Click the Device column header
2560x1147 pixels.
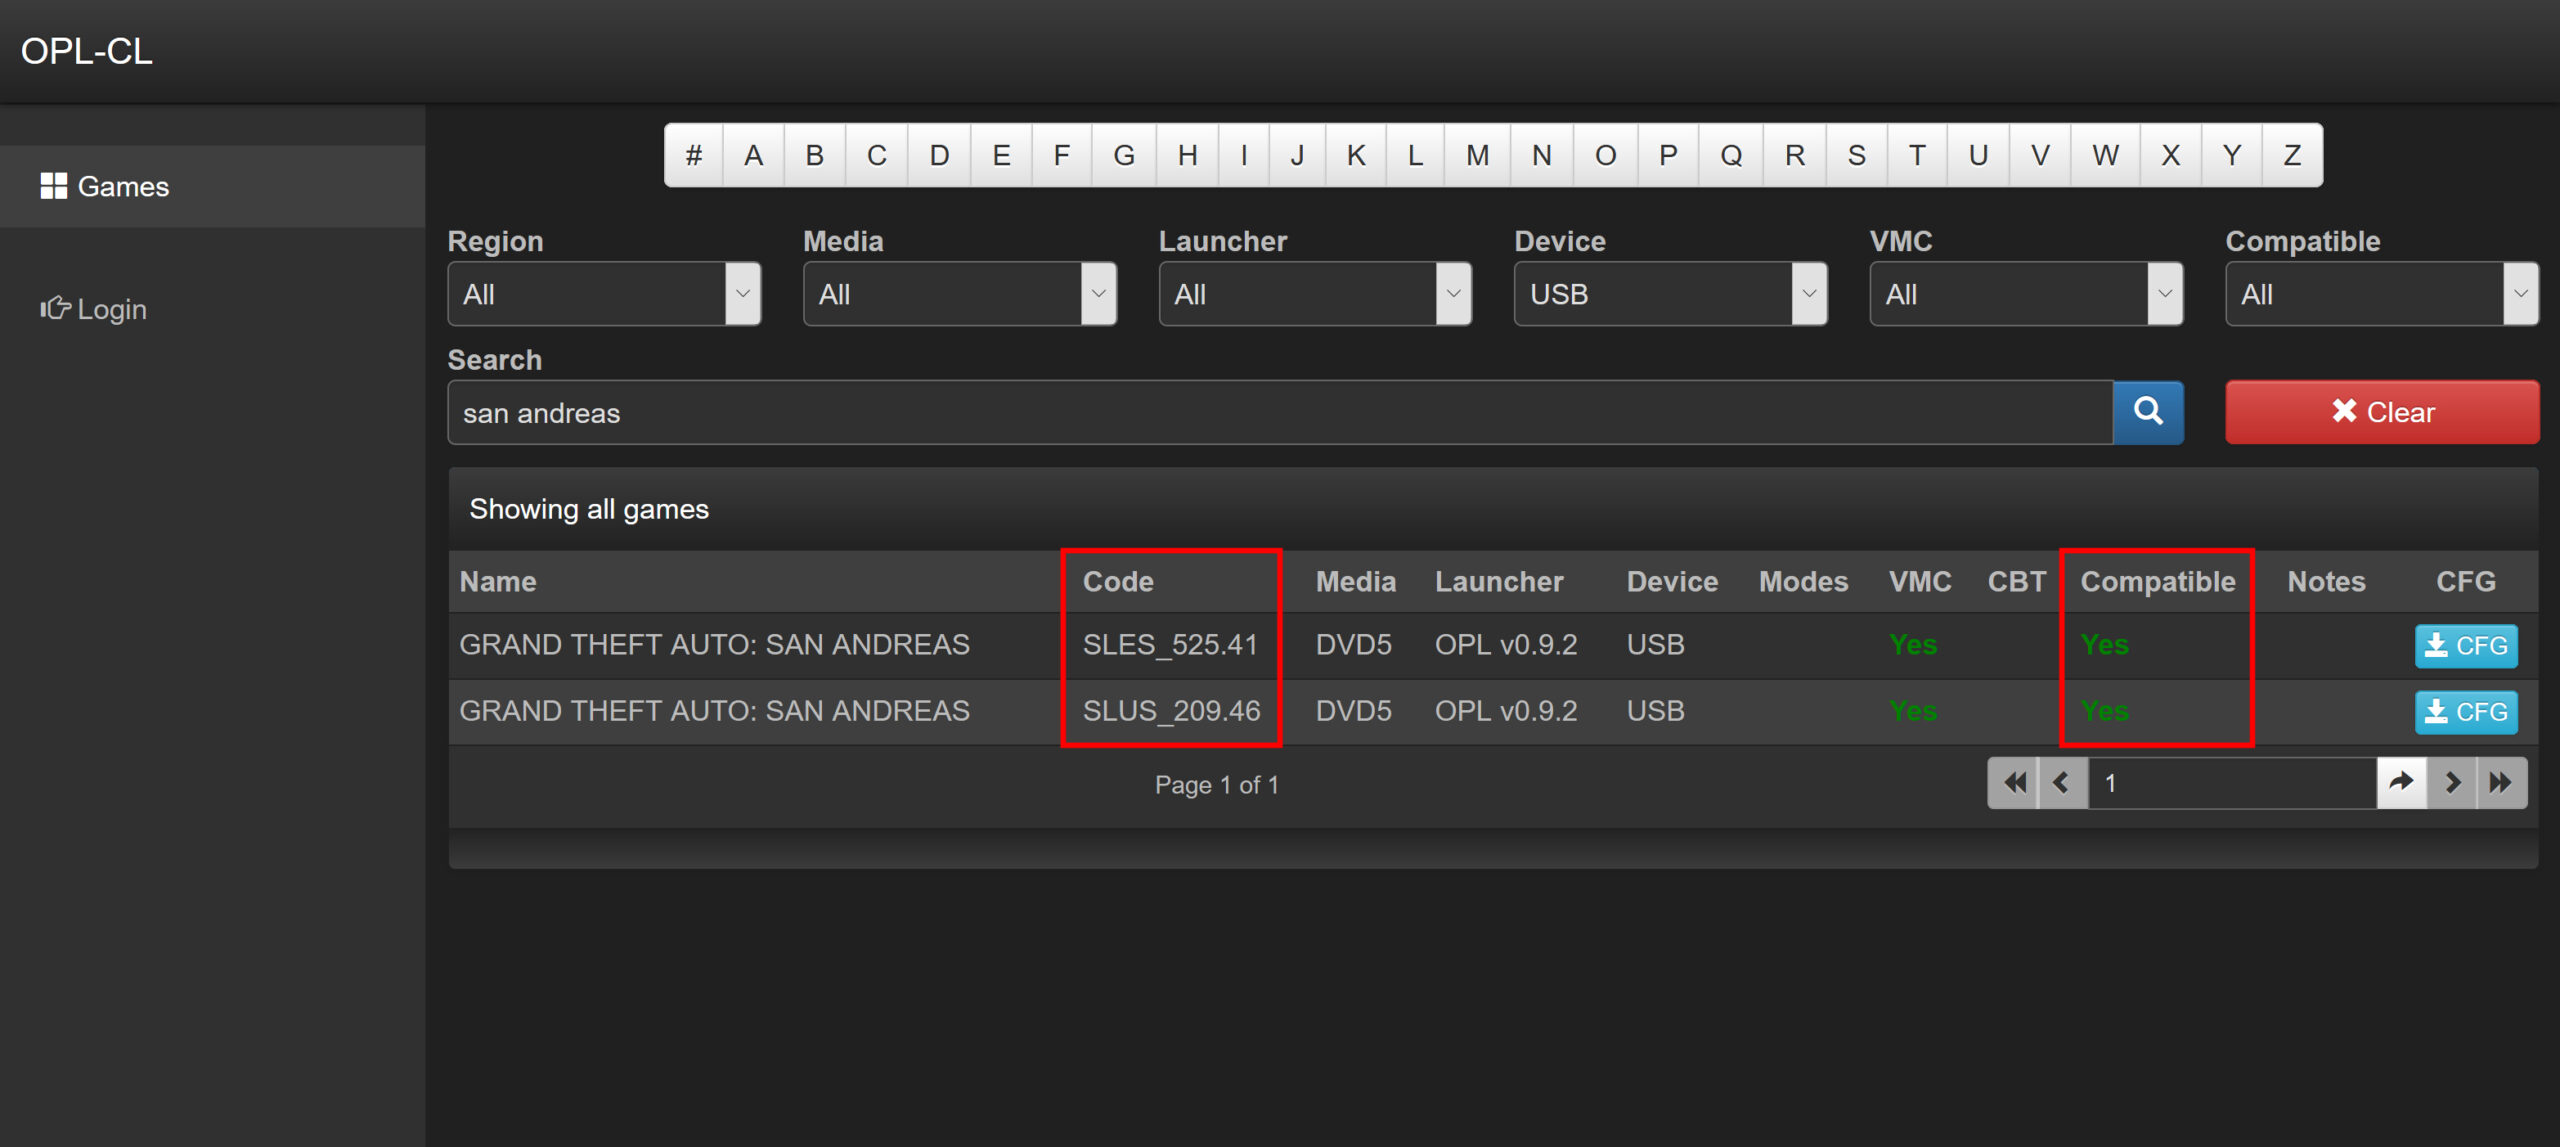(1672, 582)
